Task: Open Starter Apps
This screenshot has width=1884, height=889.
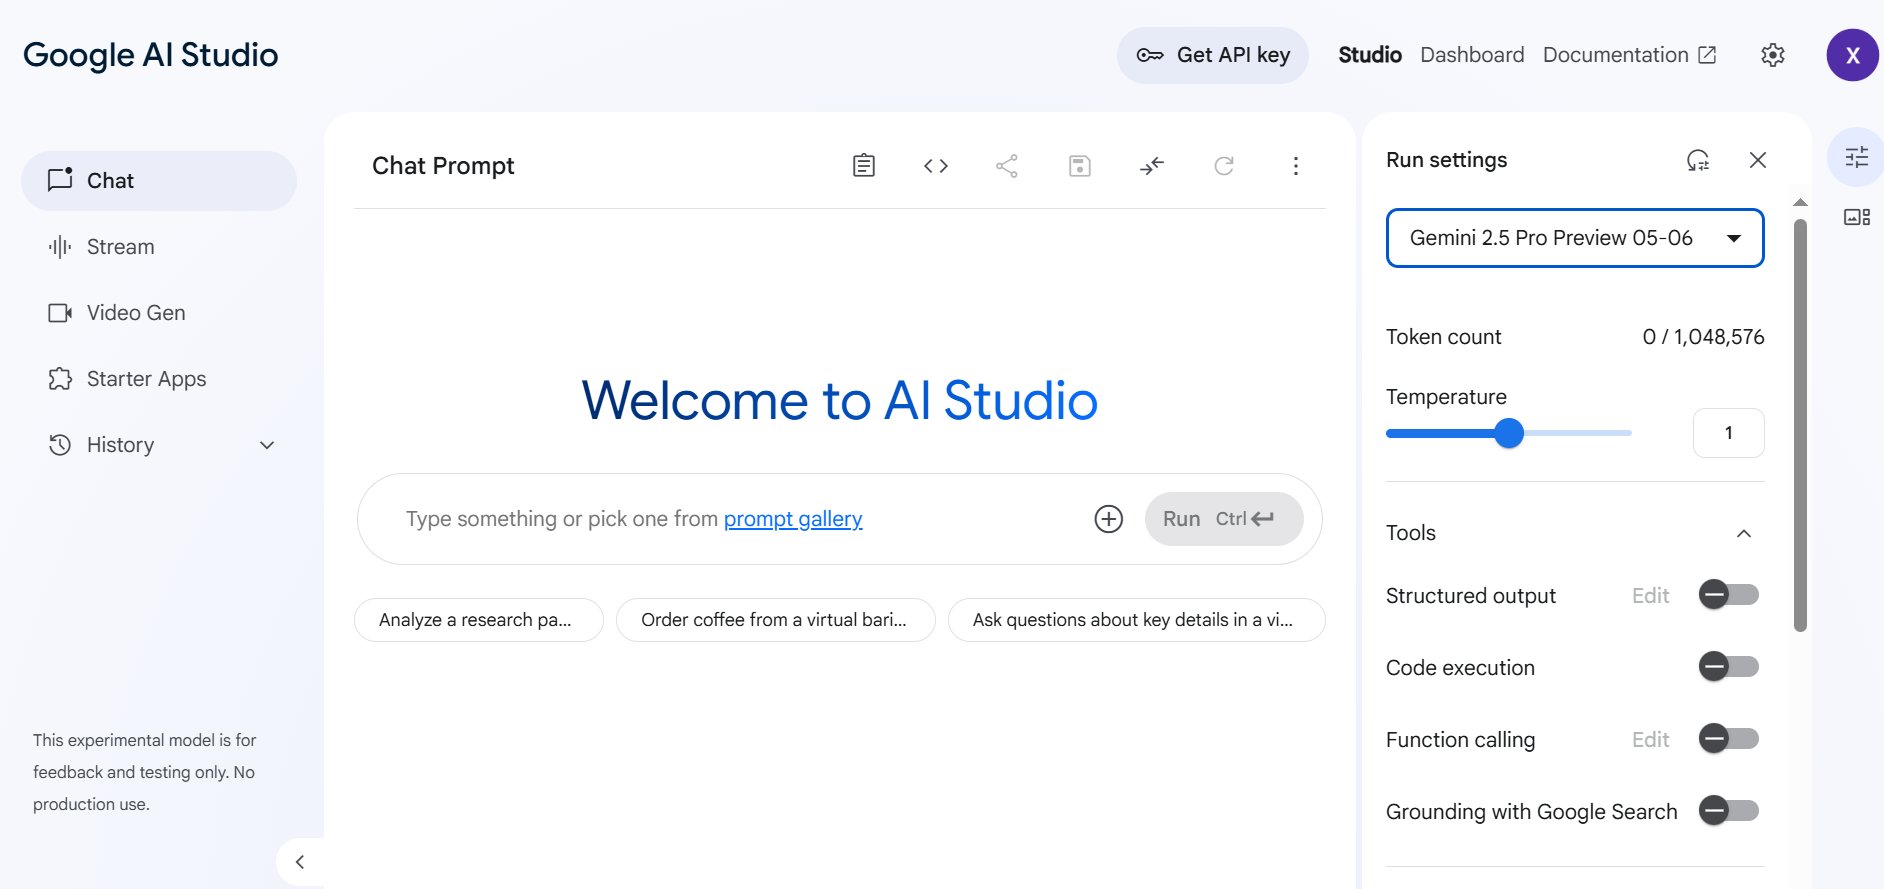Action: [159, 379]
